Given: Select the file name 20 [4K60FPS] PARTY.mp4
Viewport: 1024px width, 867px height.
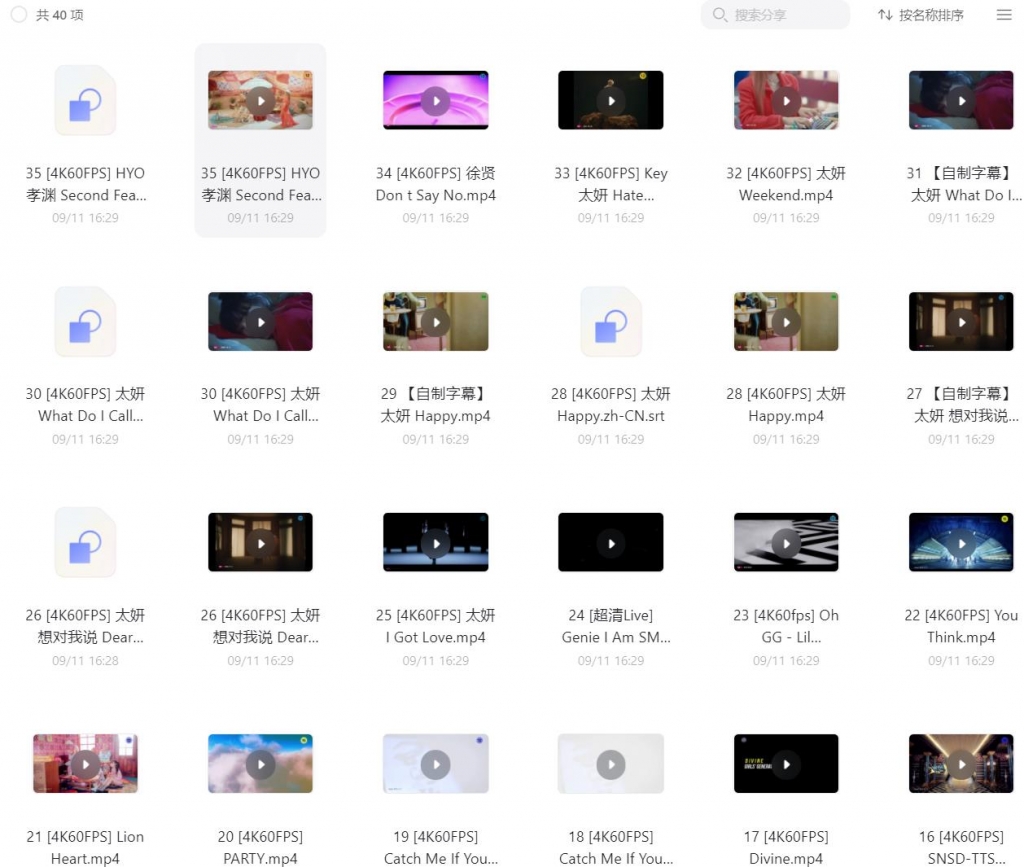Looking at the screenshot, I should (x=261, y=847).
